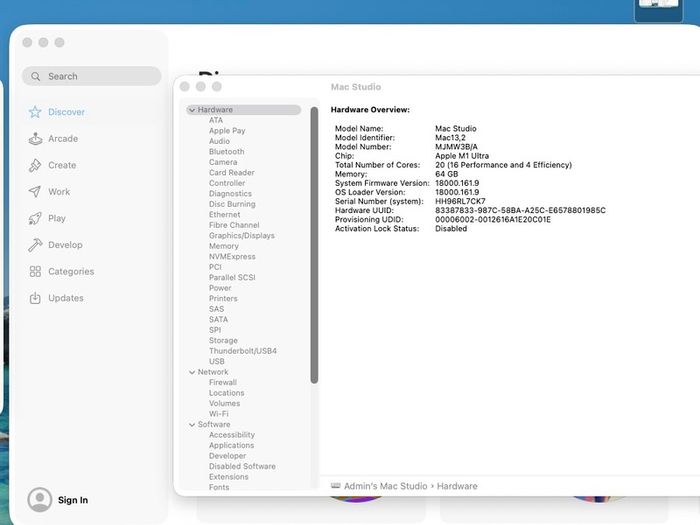
Task: Click the Play rocket icon in App Store
Action: 35,218
